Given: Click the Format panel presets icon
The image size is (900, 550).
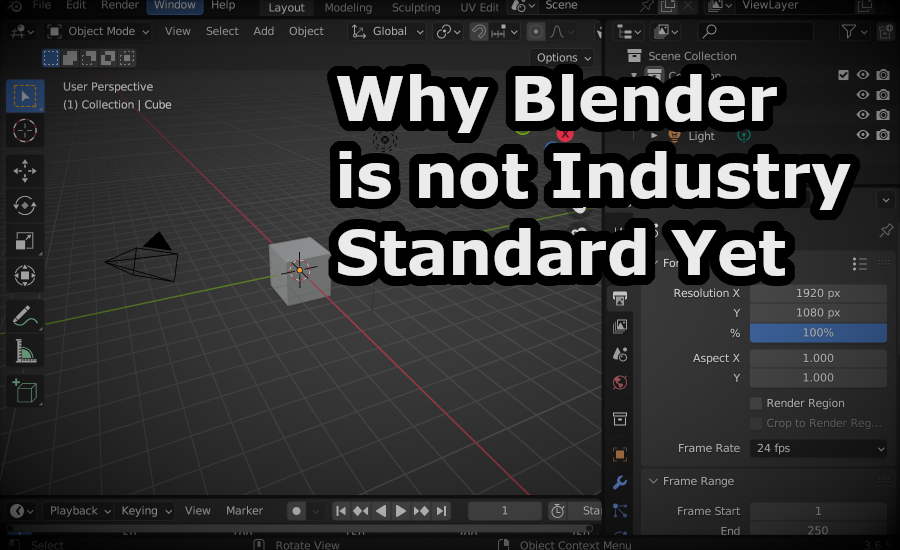Looking at the screenshot, I should tap(859, 264).
